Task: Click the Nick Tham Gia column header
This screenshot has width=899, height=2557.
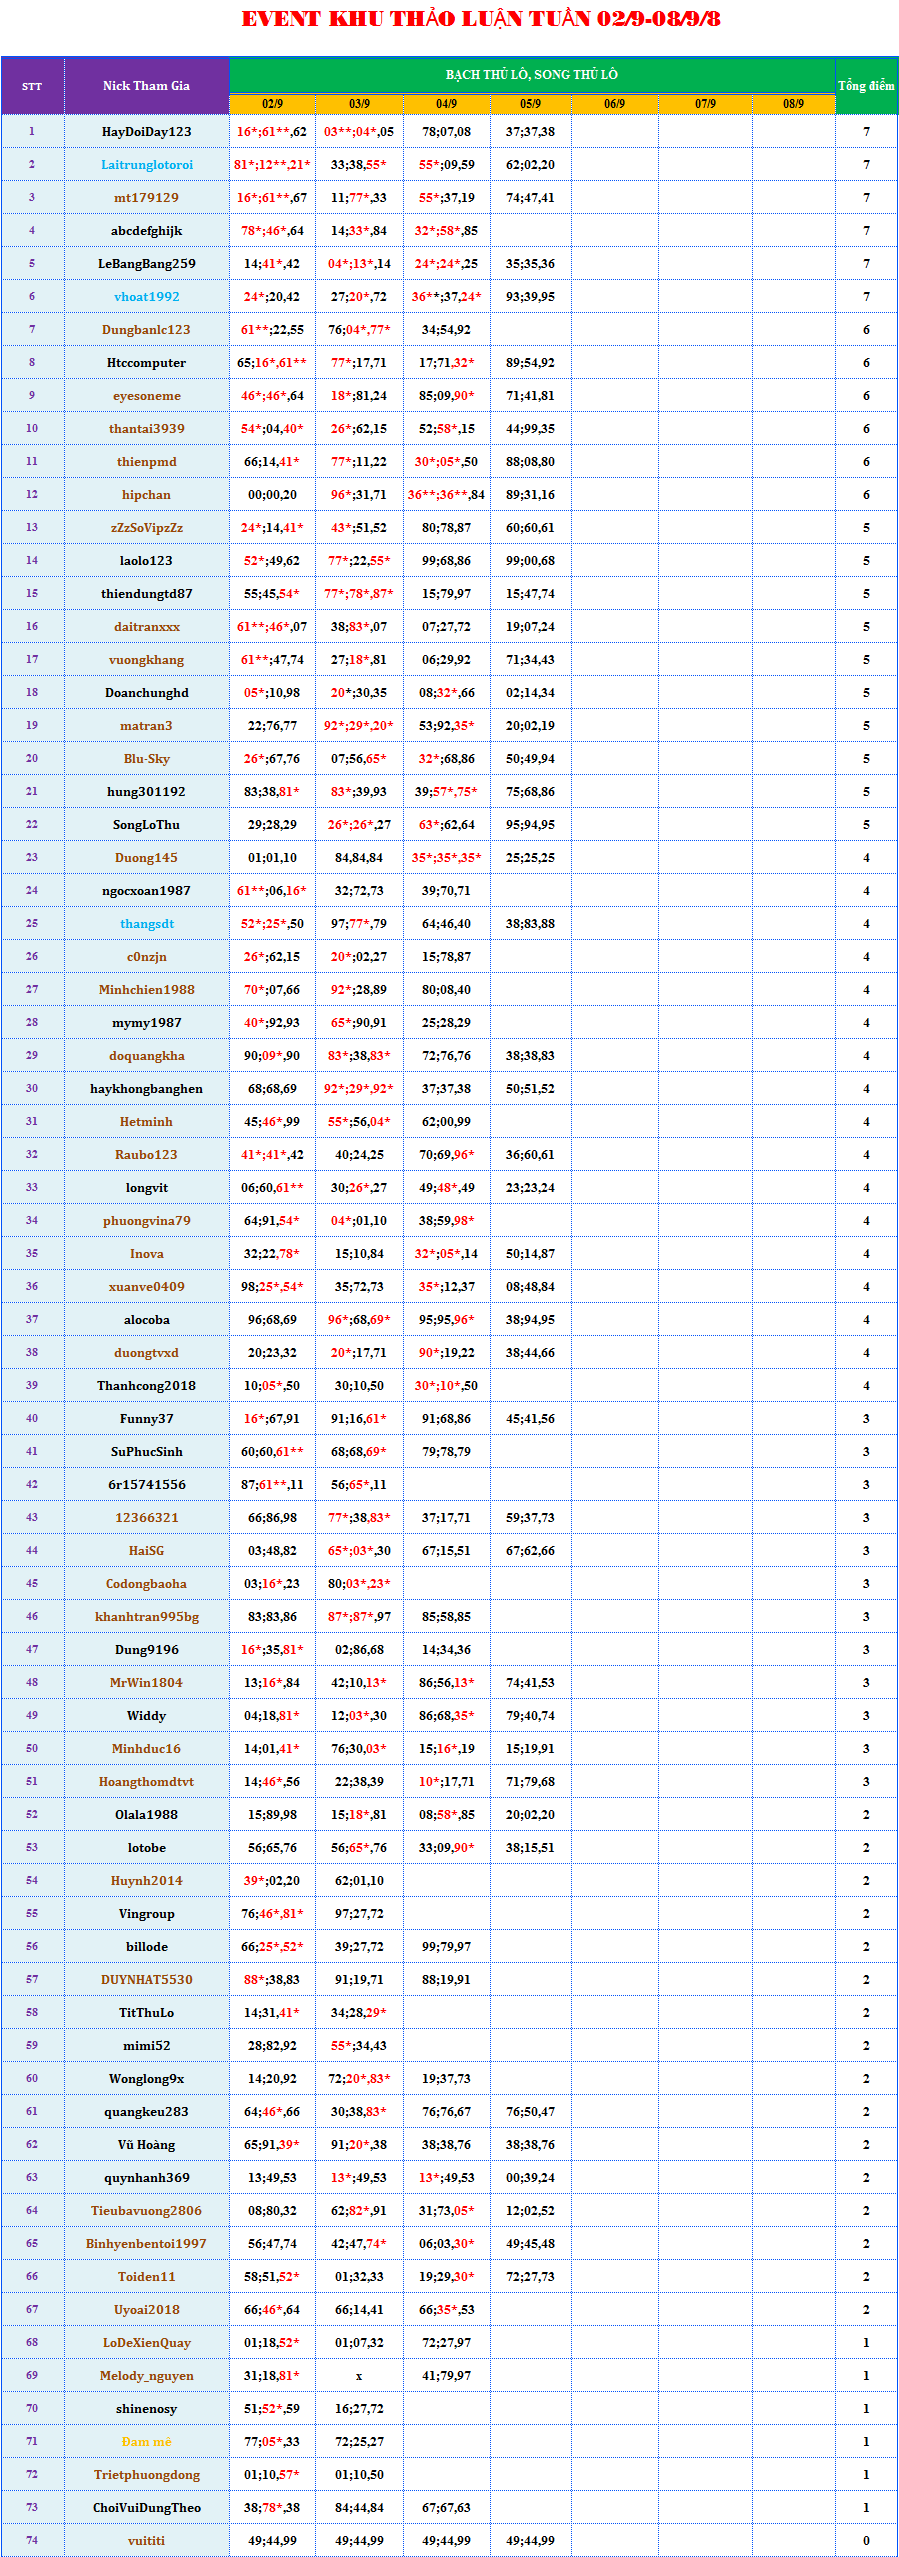Action: coord(147,86)
